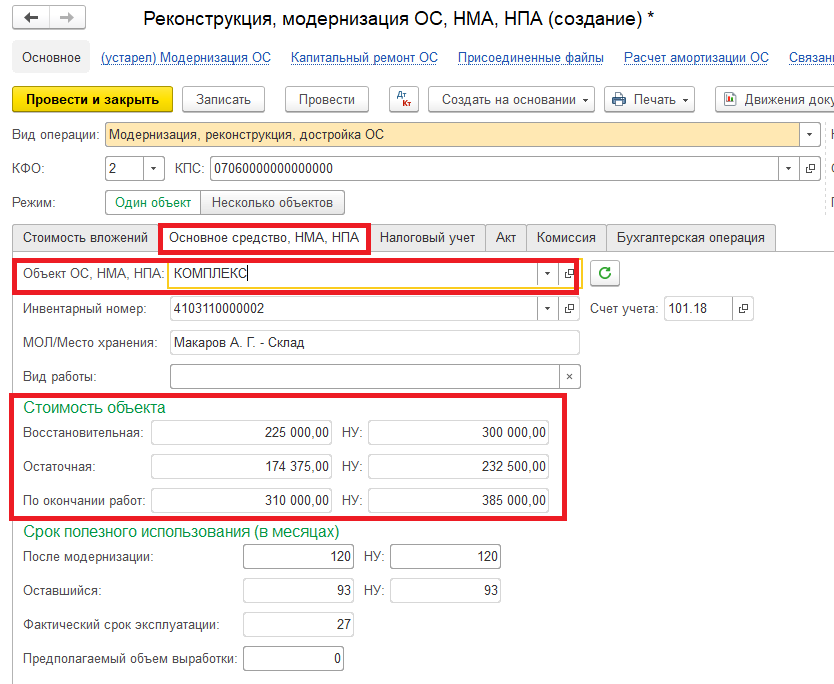This screenshot has height=684, width=834.
Task: Click the forward navigation arrow
Action: (66, 18)
